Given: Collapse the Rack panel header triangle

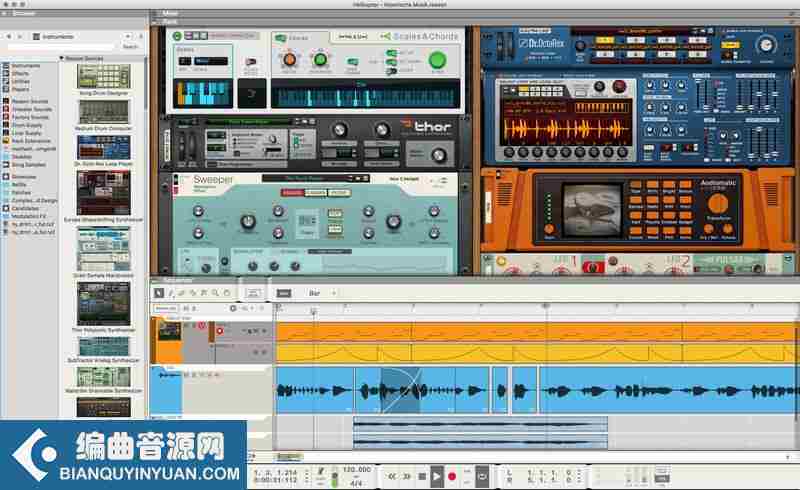Looking at the screenshot, I should tap(156, 21).
